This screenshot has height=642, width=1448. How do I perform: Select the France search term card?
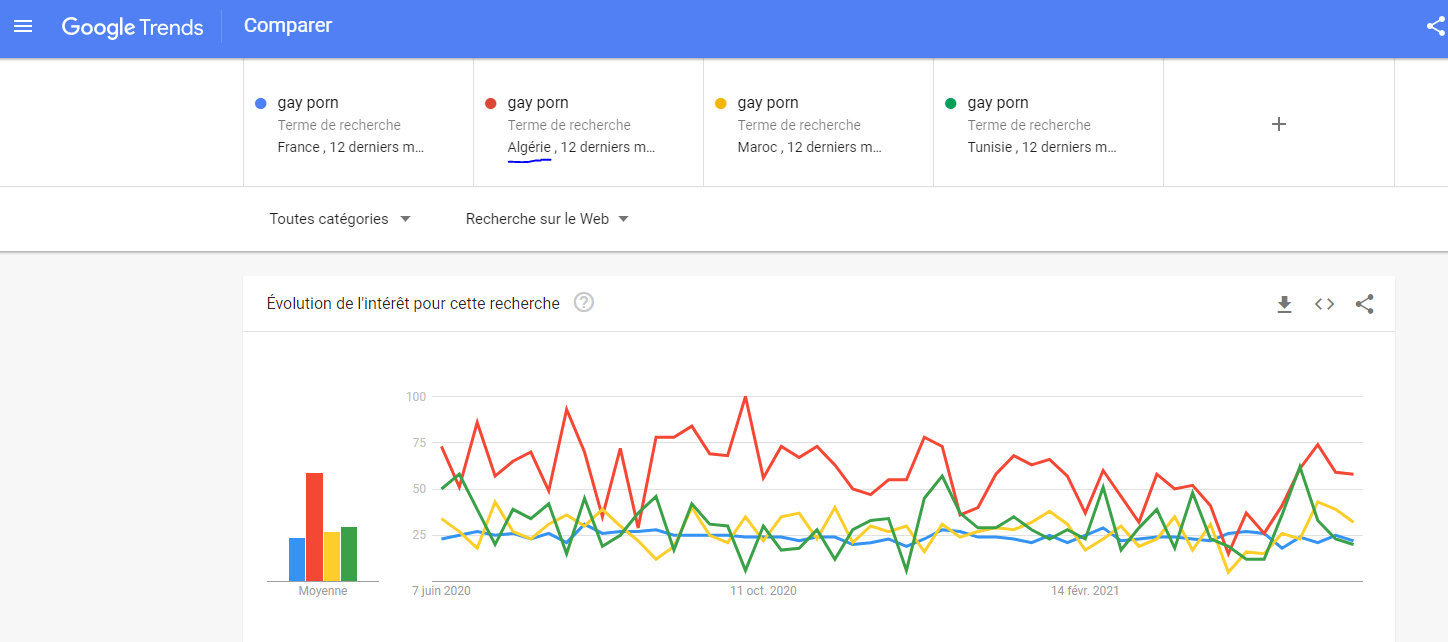358,124
